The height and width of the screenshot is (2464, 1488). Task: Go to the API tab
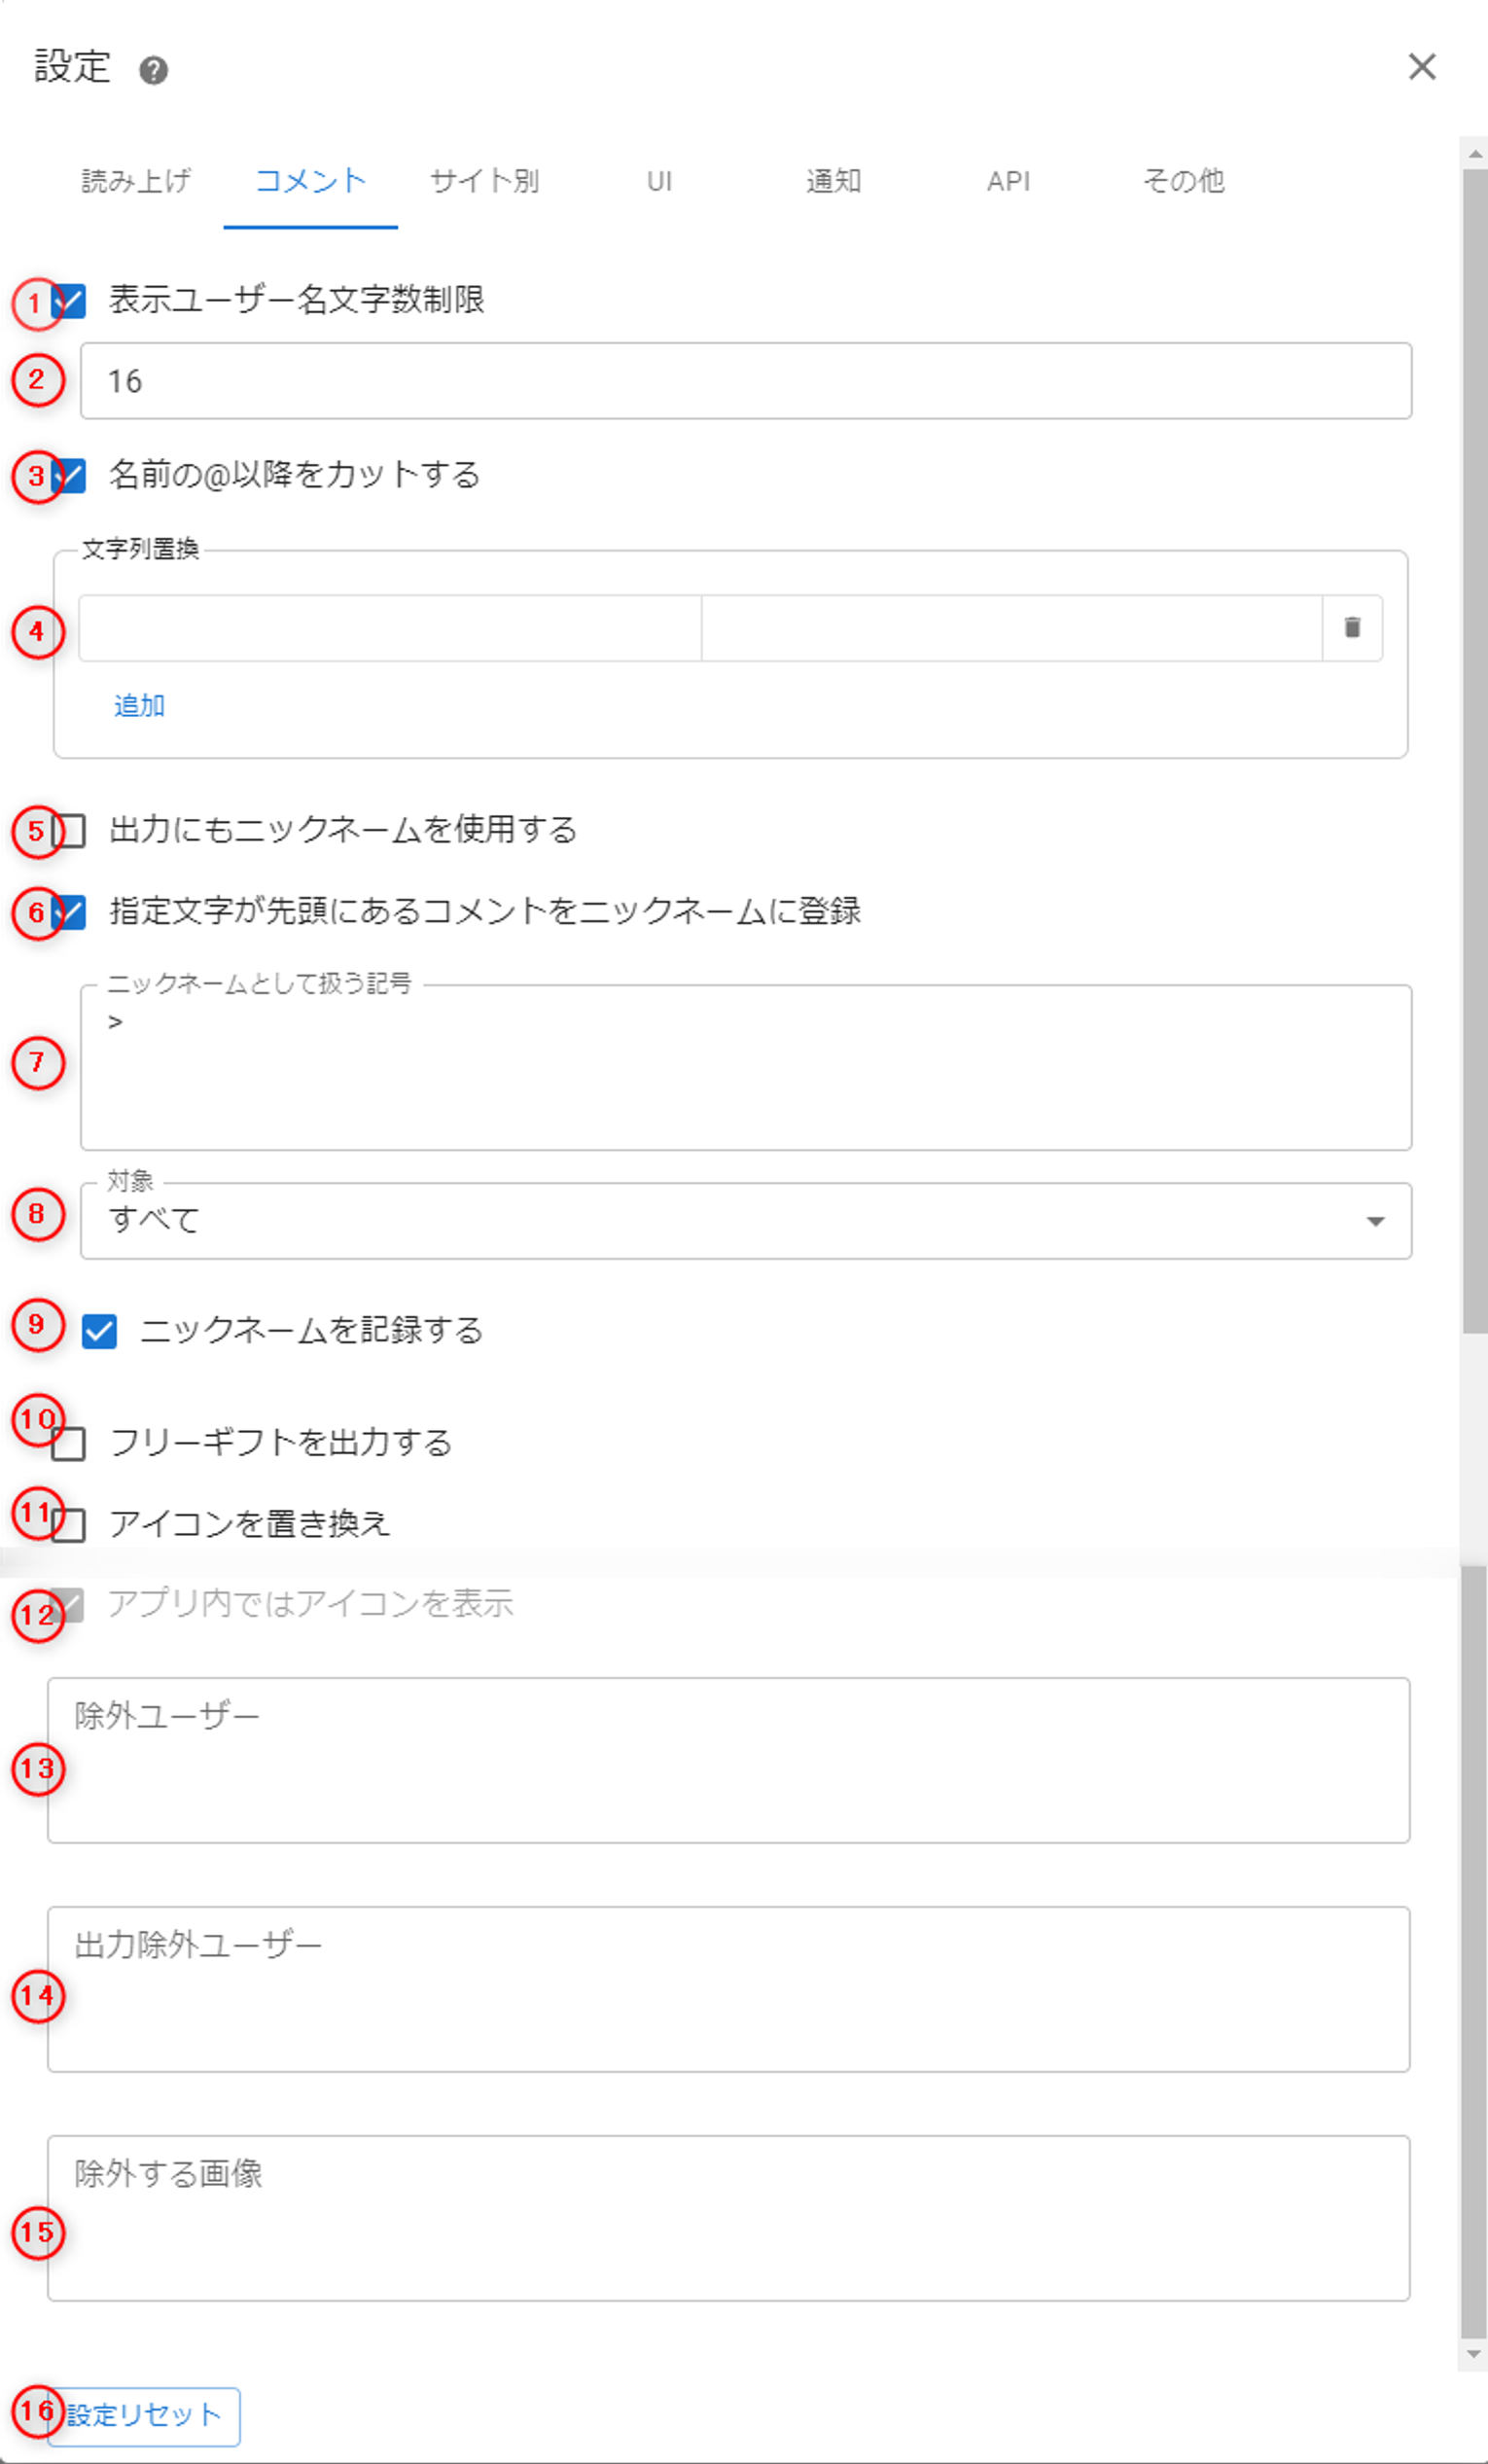coord(1008,181)
